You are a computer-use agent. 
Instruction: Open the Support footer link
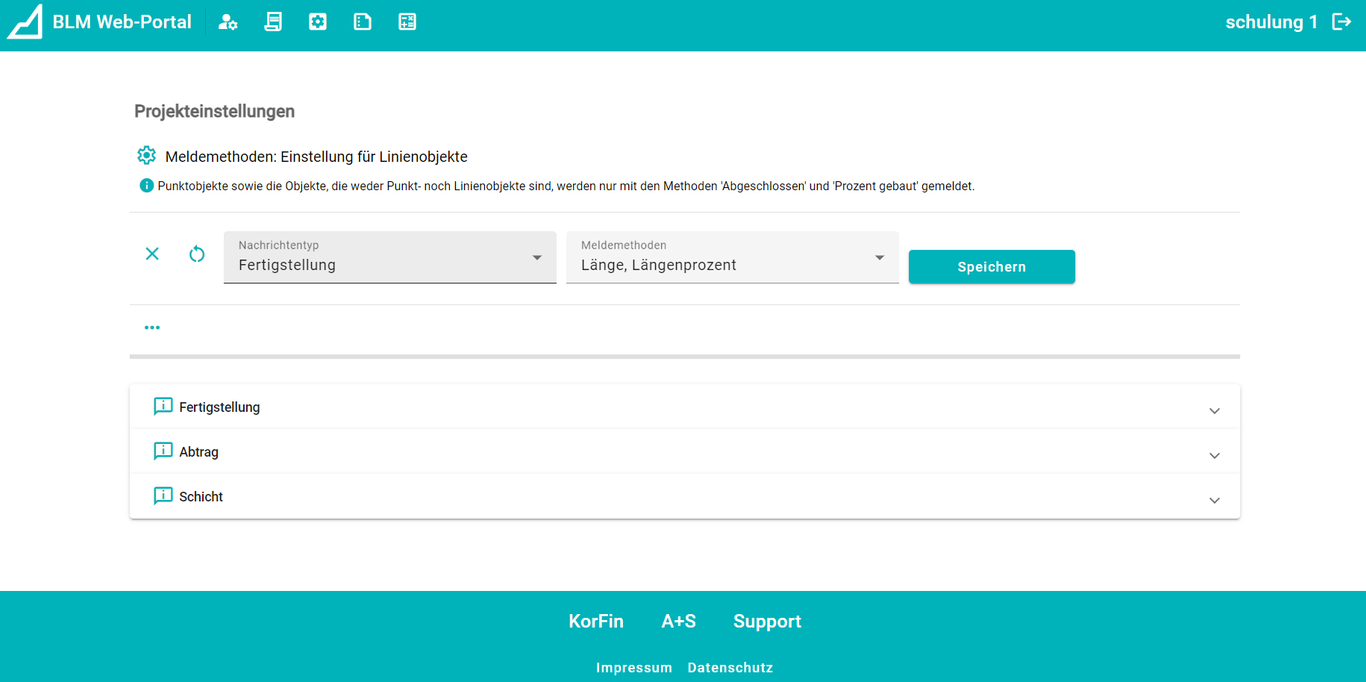pyautogui.click(x=767, y=622)
